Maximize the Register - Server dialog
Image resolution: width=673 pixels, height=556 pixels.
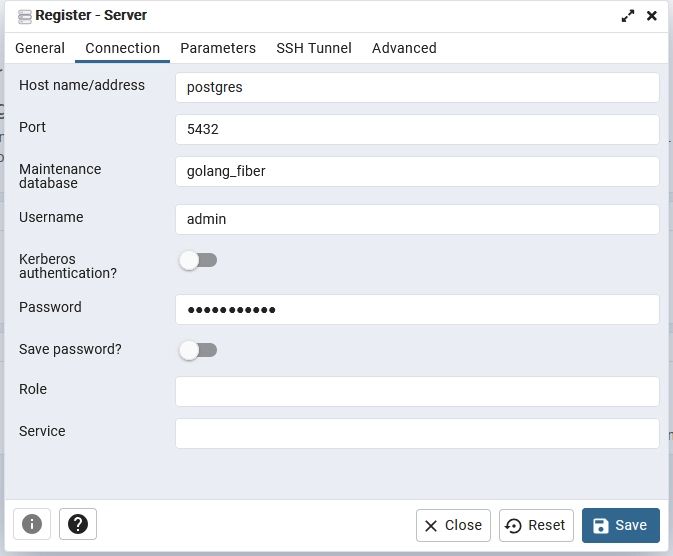point(628,16)
